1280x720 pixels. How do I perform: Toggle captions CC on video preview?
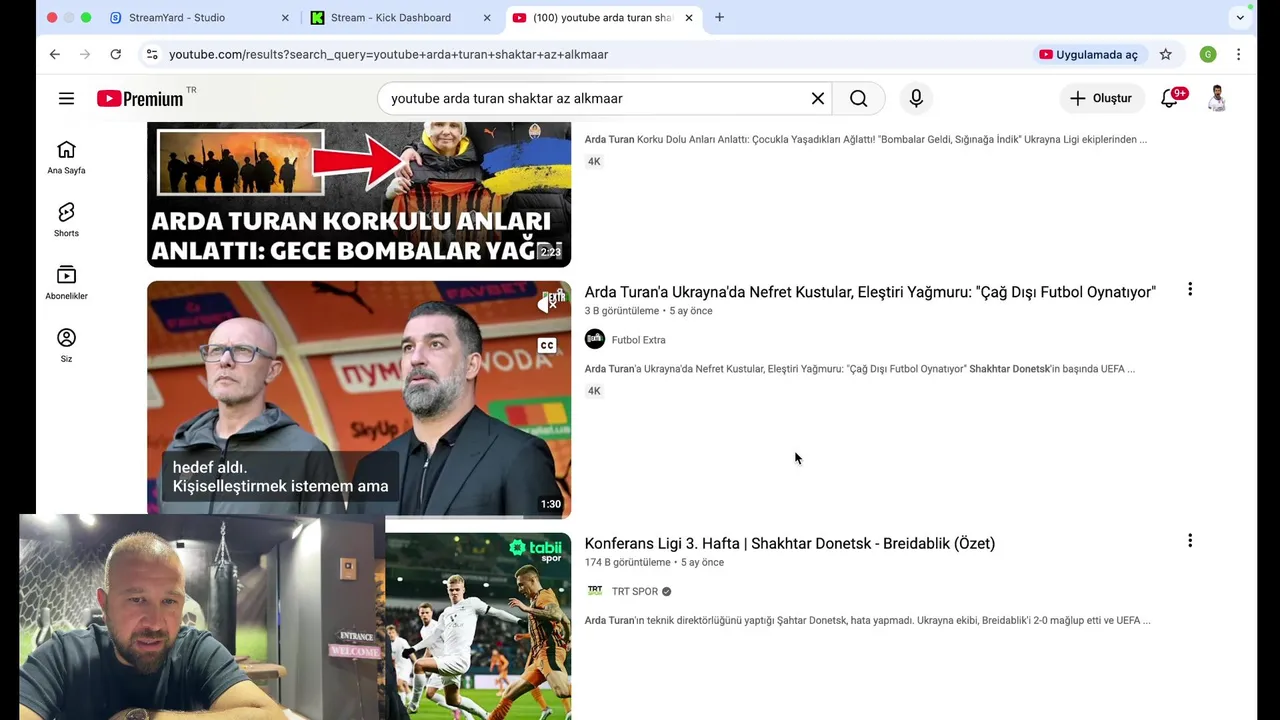[547, 346]
